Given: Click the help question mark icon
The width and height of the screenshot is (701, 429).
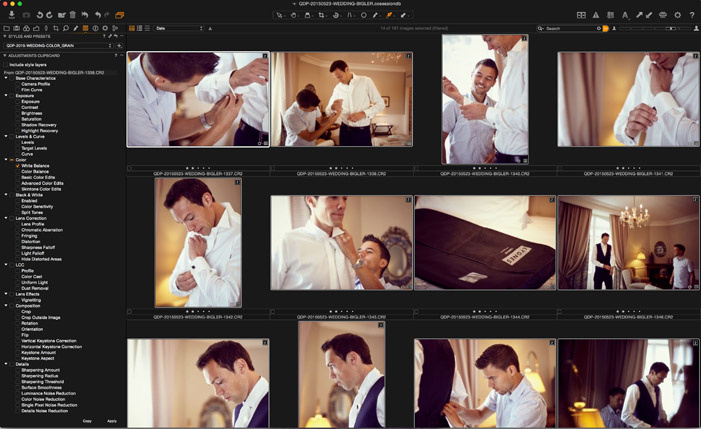Looking at the screenshot, I should 692,15.
